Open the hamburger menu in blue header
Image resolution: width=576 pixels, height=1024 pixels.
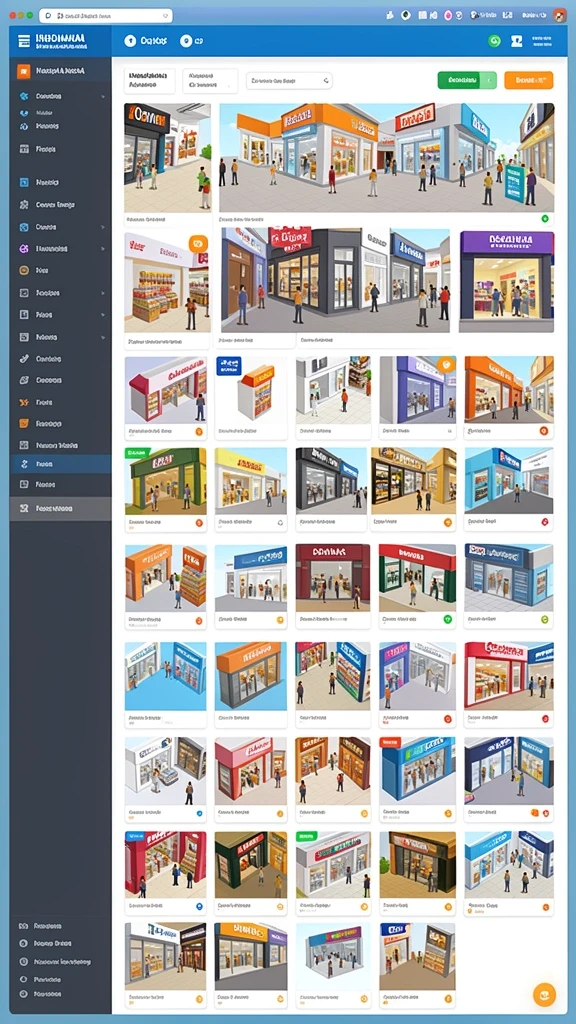point(24,41)
